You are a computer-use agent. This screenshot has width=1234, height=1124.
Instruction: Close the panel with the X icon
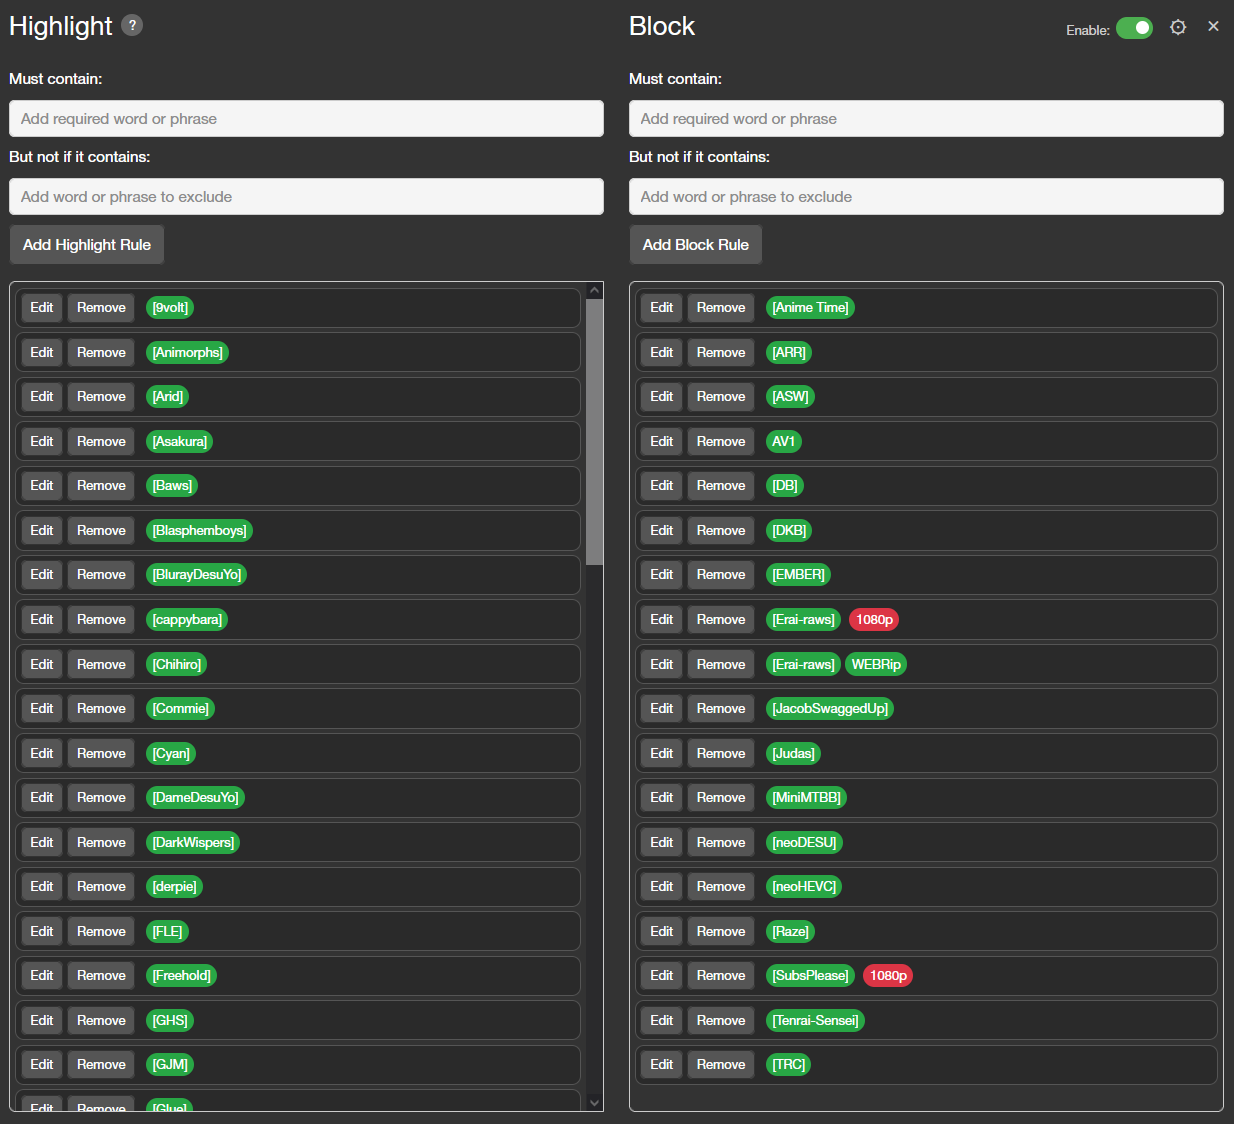(1213, 26)
